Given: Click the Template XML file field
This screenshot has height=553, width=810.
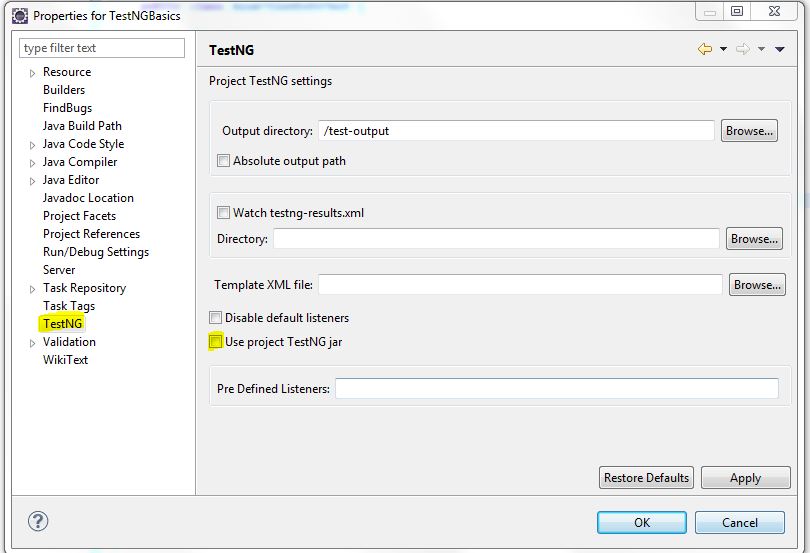Looking at the screenshot, I should click(x=520, y=285).
